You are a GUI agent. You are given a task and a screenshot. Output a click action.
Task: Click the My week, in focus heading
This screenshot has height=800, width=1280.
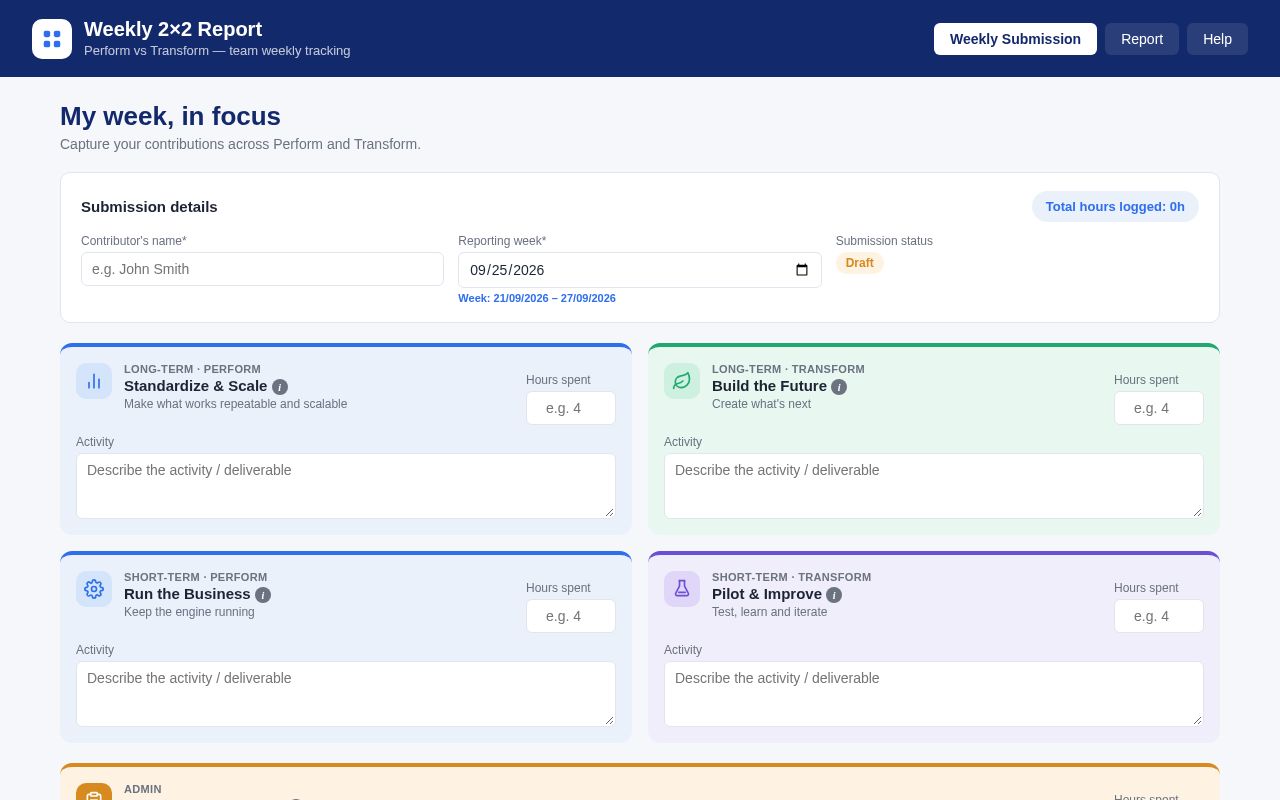pos(170,116)
